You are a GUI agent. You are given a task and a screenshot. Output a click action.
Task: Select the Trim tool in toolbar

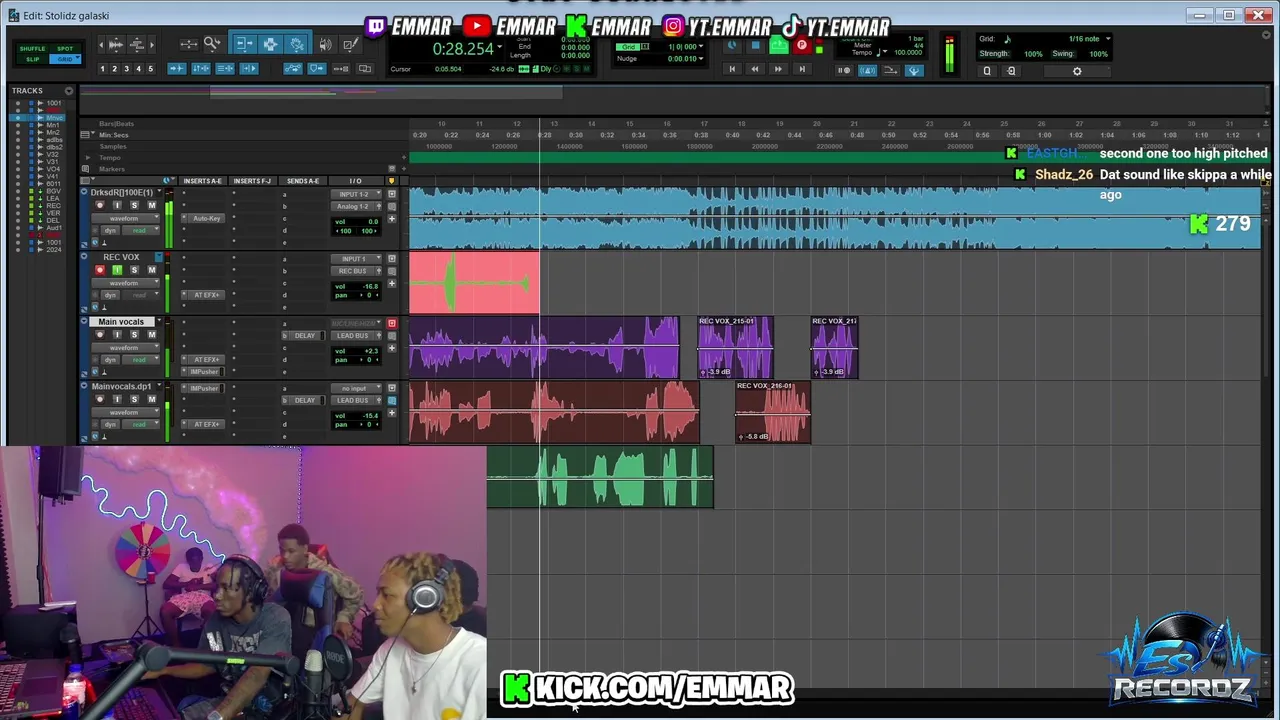(x=245, y=44)
